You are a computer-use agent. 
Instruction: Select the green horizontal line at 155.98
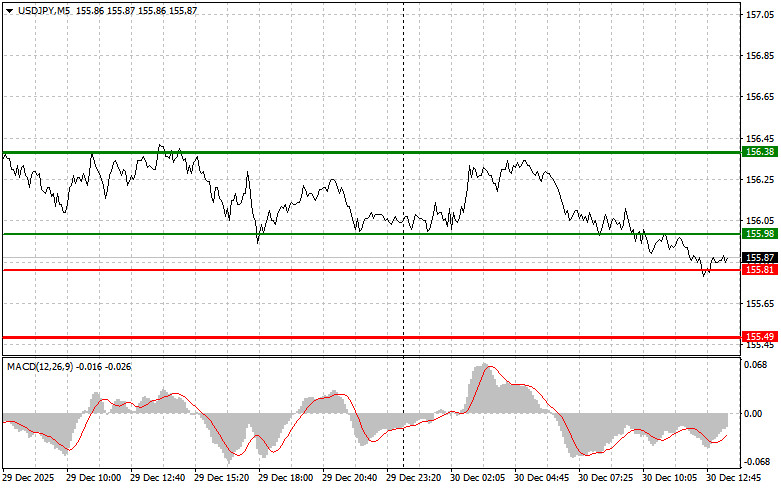coord(372,234)
